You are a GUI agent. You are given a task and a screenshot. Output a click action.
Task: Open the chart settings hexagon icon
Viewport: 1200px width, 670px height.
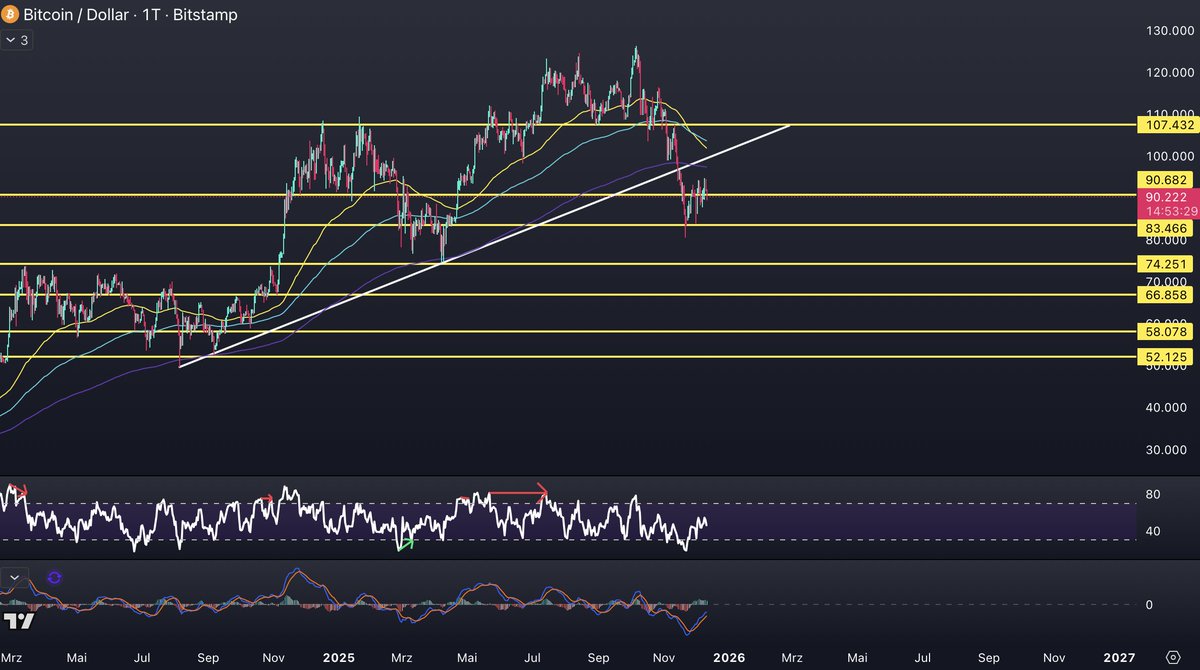pos(1171,658)
